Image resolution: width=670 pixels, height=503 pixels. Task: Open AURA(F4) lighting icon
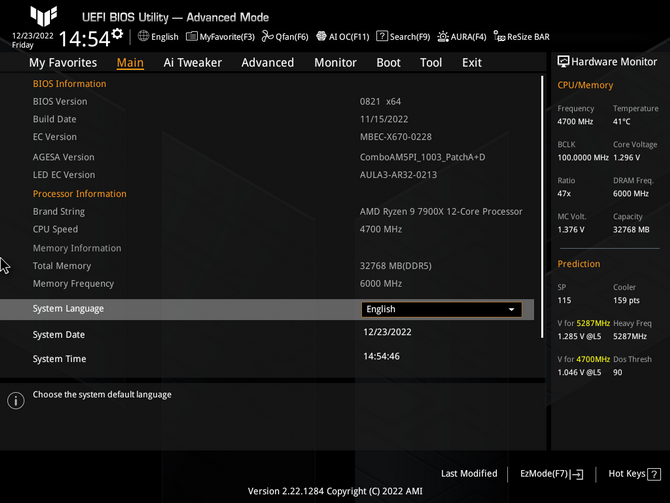443,37
